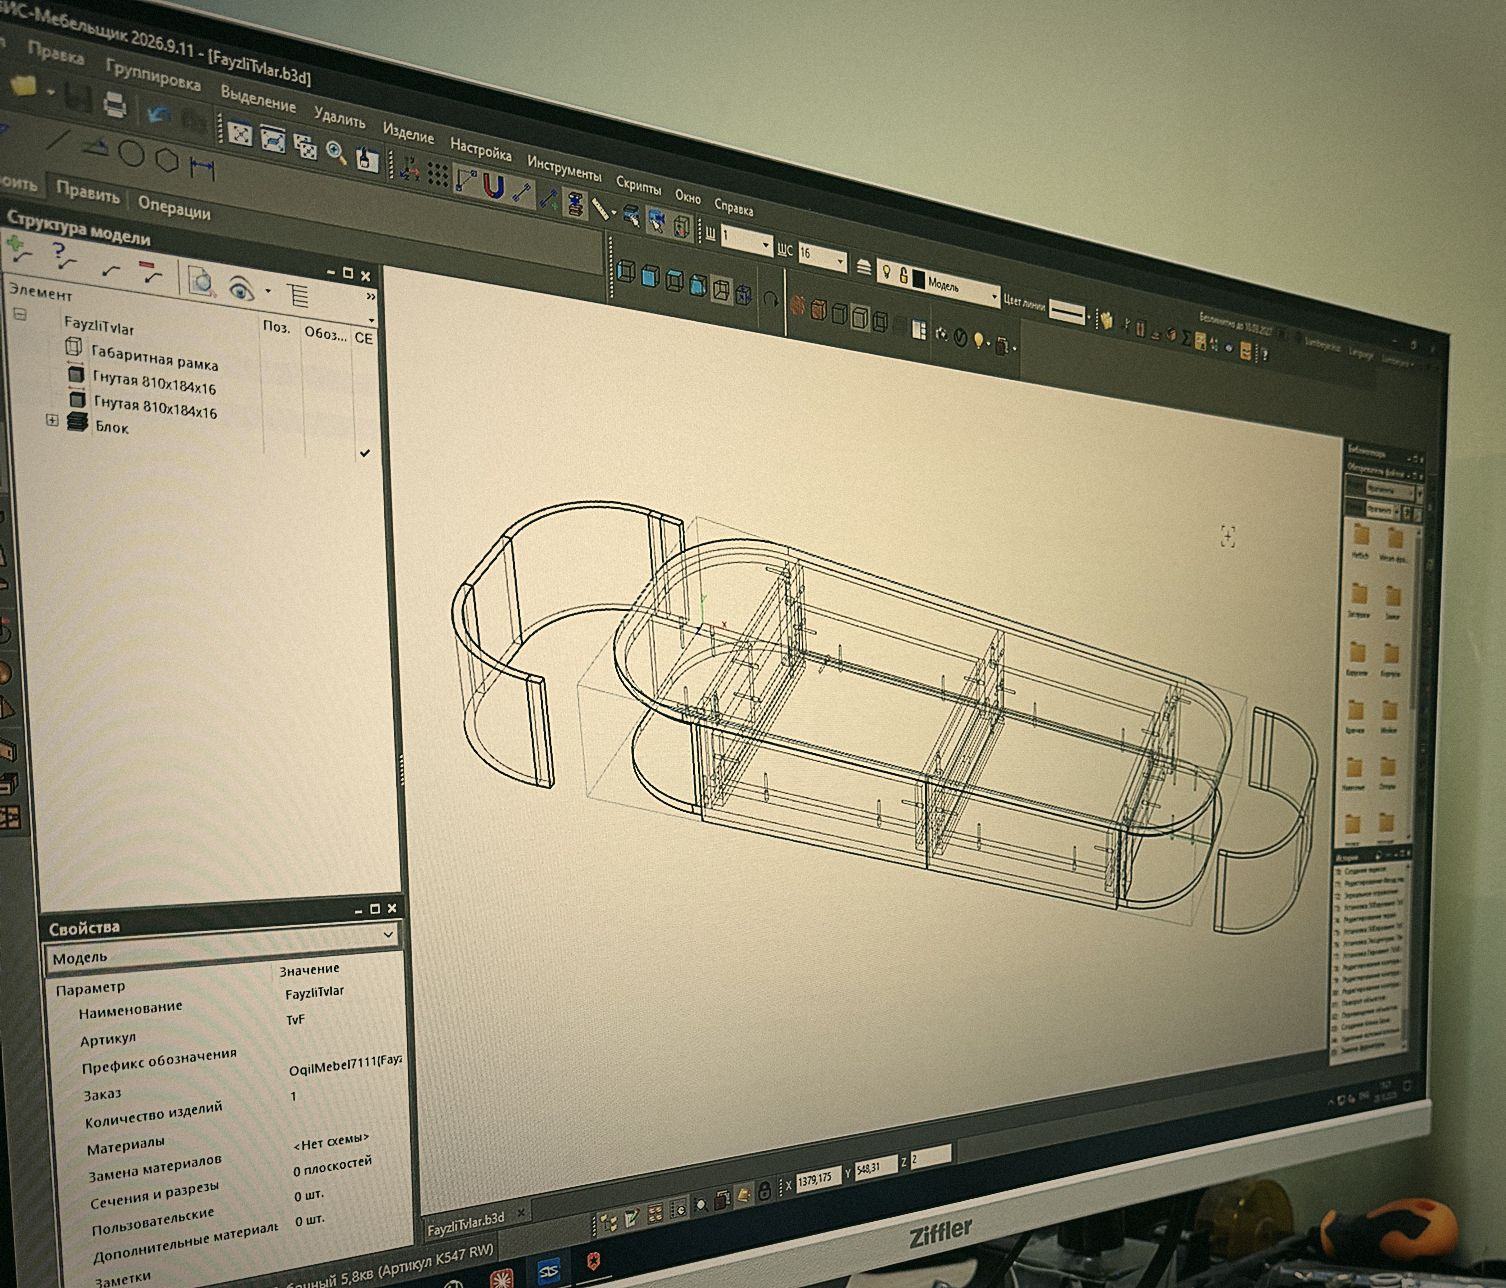Switch to the Операции tab
This screenshot has height=1288, width=1506.
point(174,207)
